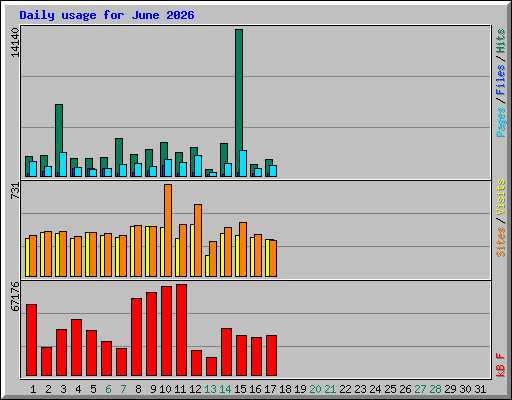This screenshot has width=512, height=400.
Task: Click day label '31' on the axis
Action: [480, 389]
